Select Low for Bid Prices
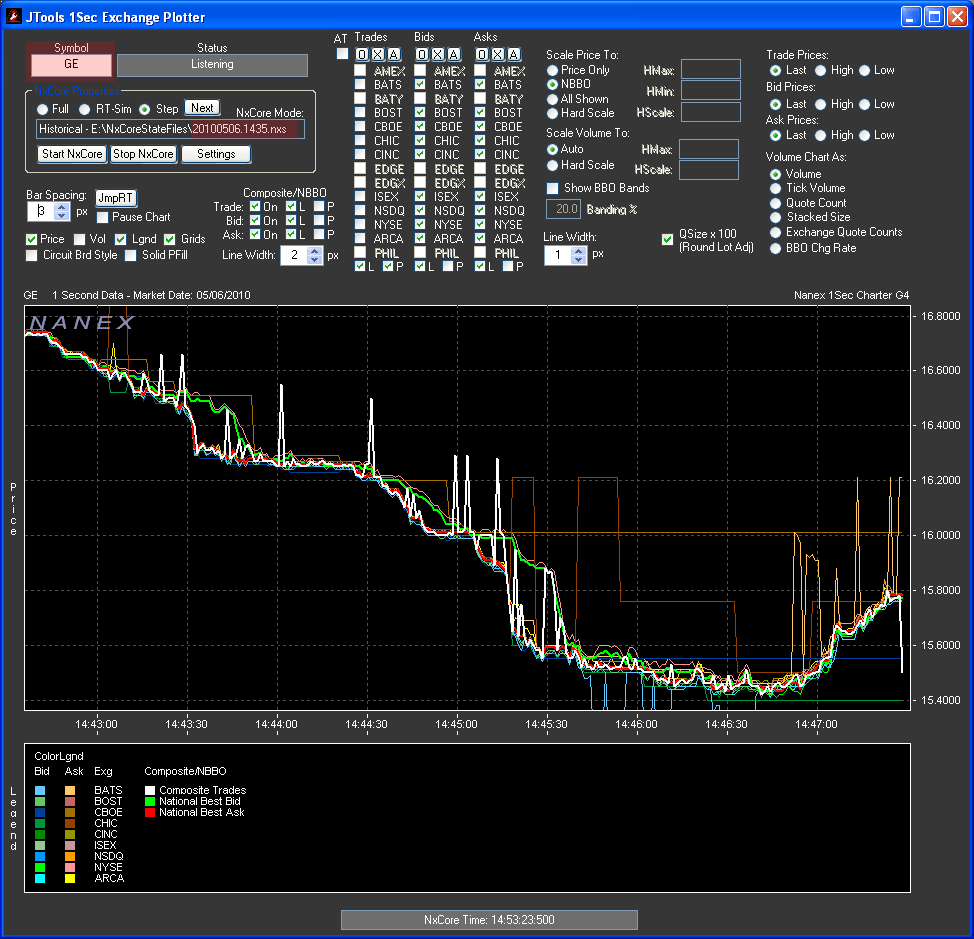 tap(864, 104)
